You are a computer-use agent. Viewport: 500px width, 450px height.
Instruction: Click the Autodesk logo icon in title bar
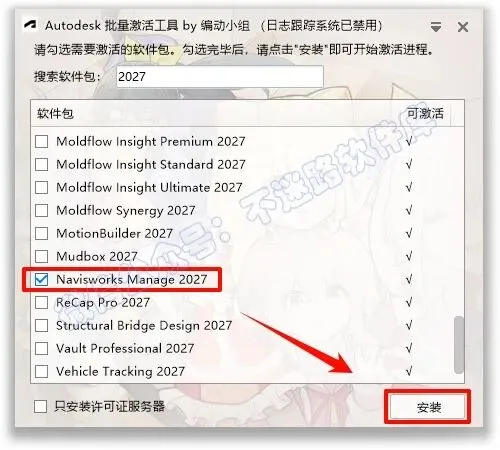(x=30, y=25)
